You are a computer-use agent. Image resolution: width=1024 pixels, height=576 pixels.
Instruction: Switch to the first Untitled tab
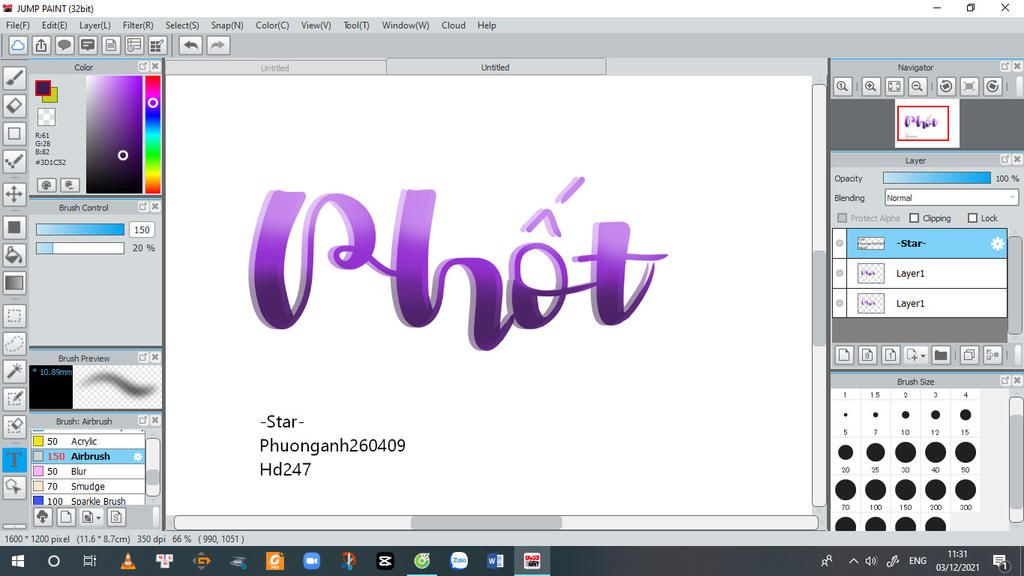pos(275,68)
